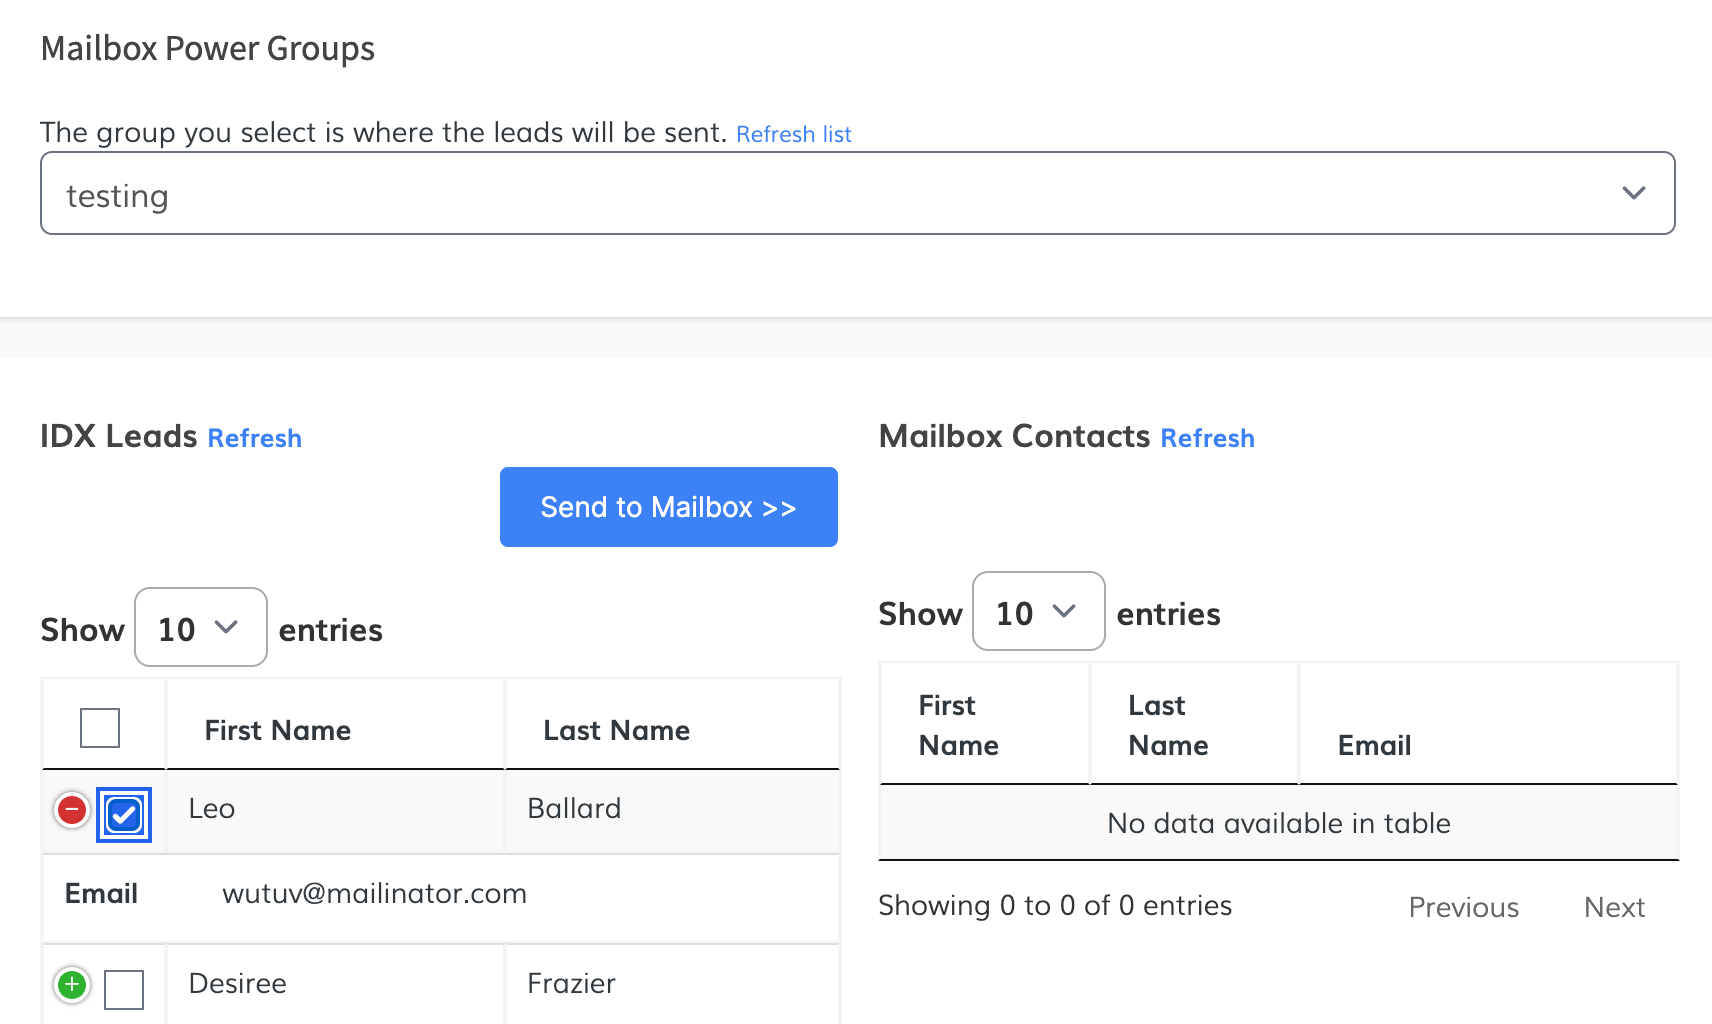The width and height of the screenshot is (1712, 1024).
Task: Check the checkbox for Desiree Frazier
Action: pos(124,989)
